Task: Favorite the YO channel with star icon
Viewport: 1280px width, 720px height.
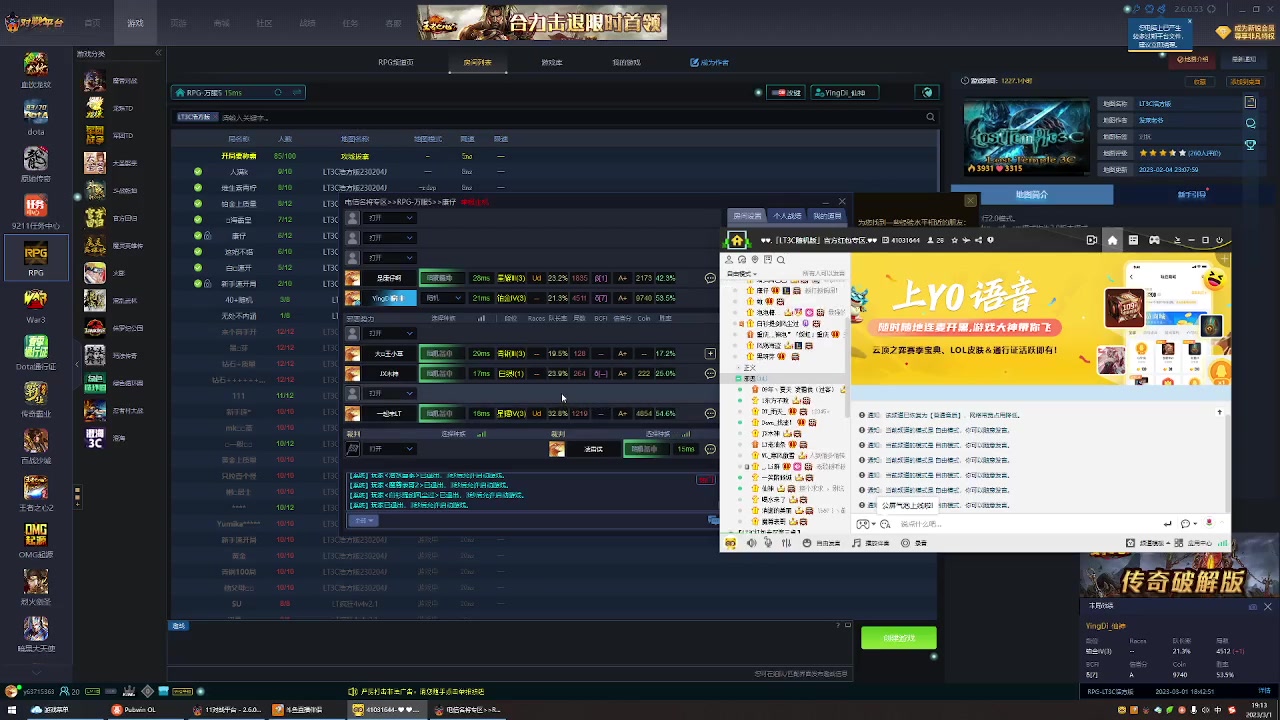Action: [x=955, y=240]
